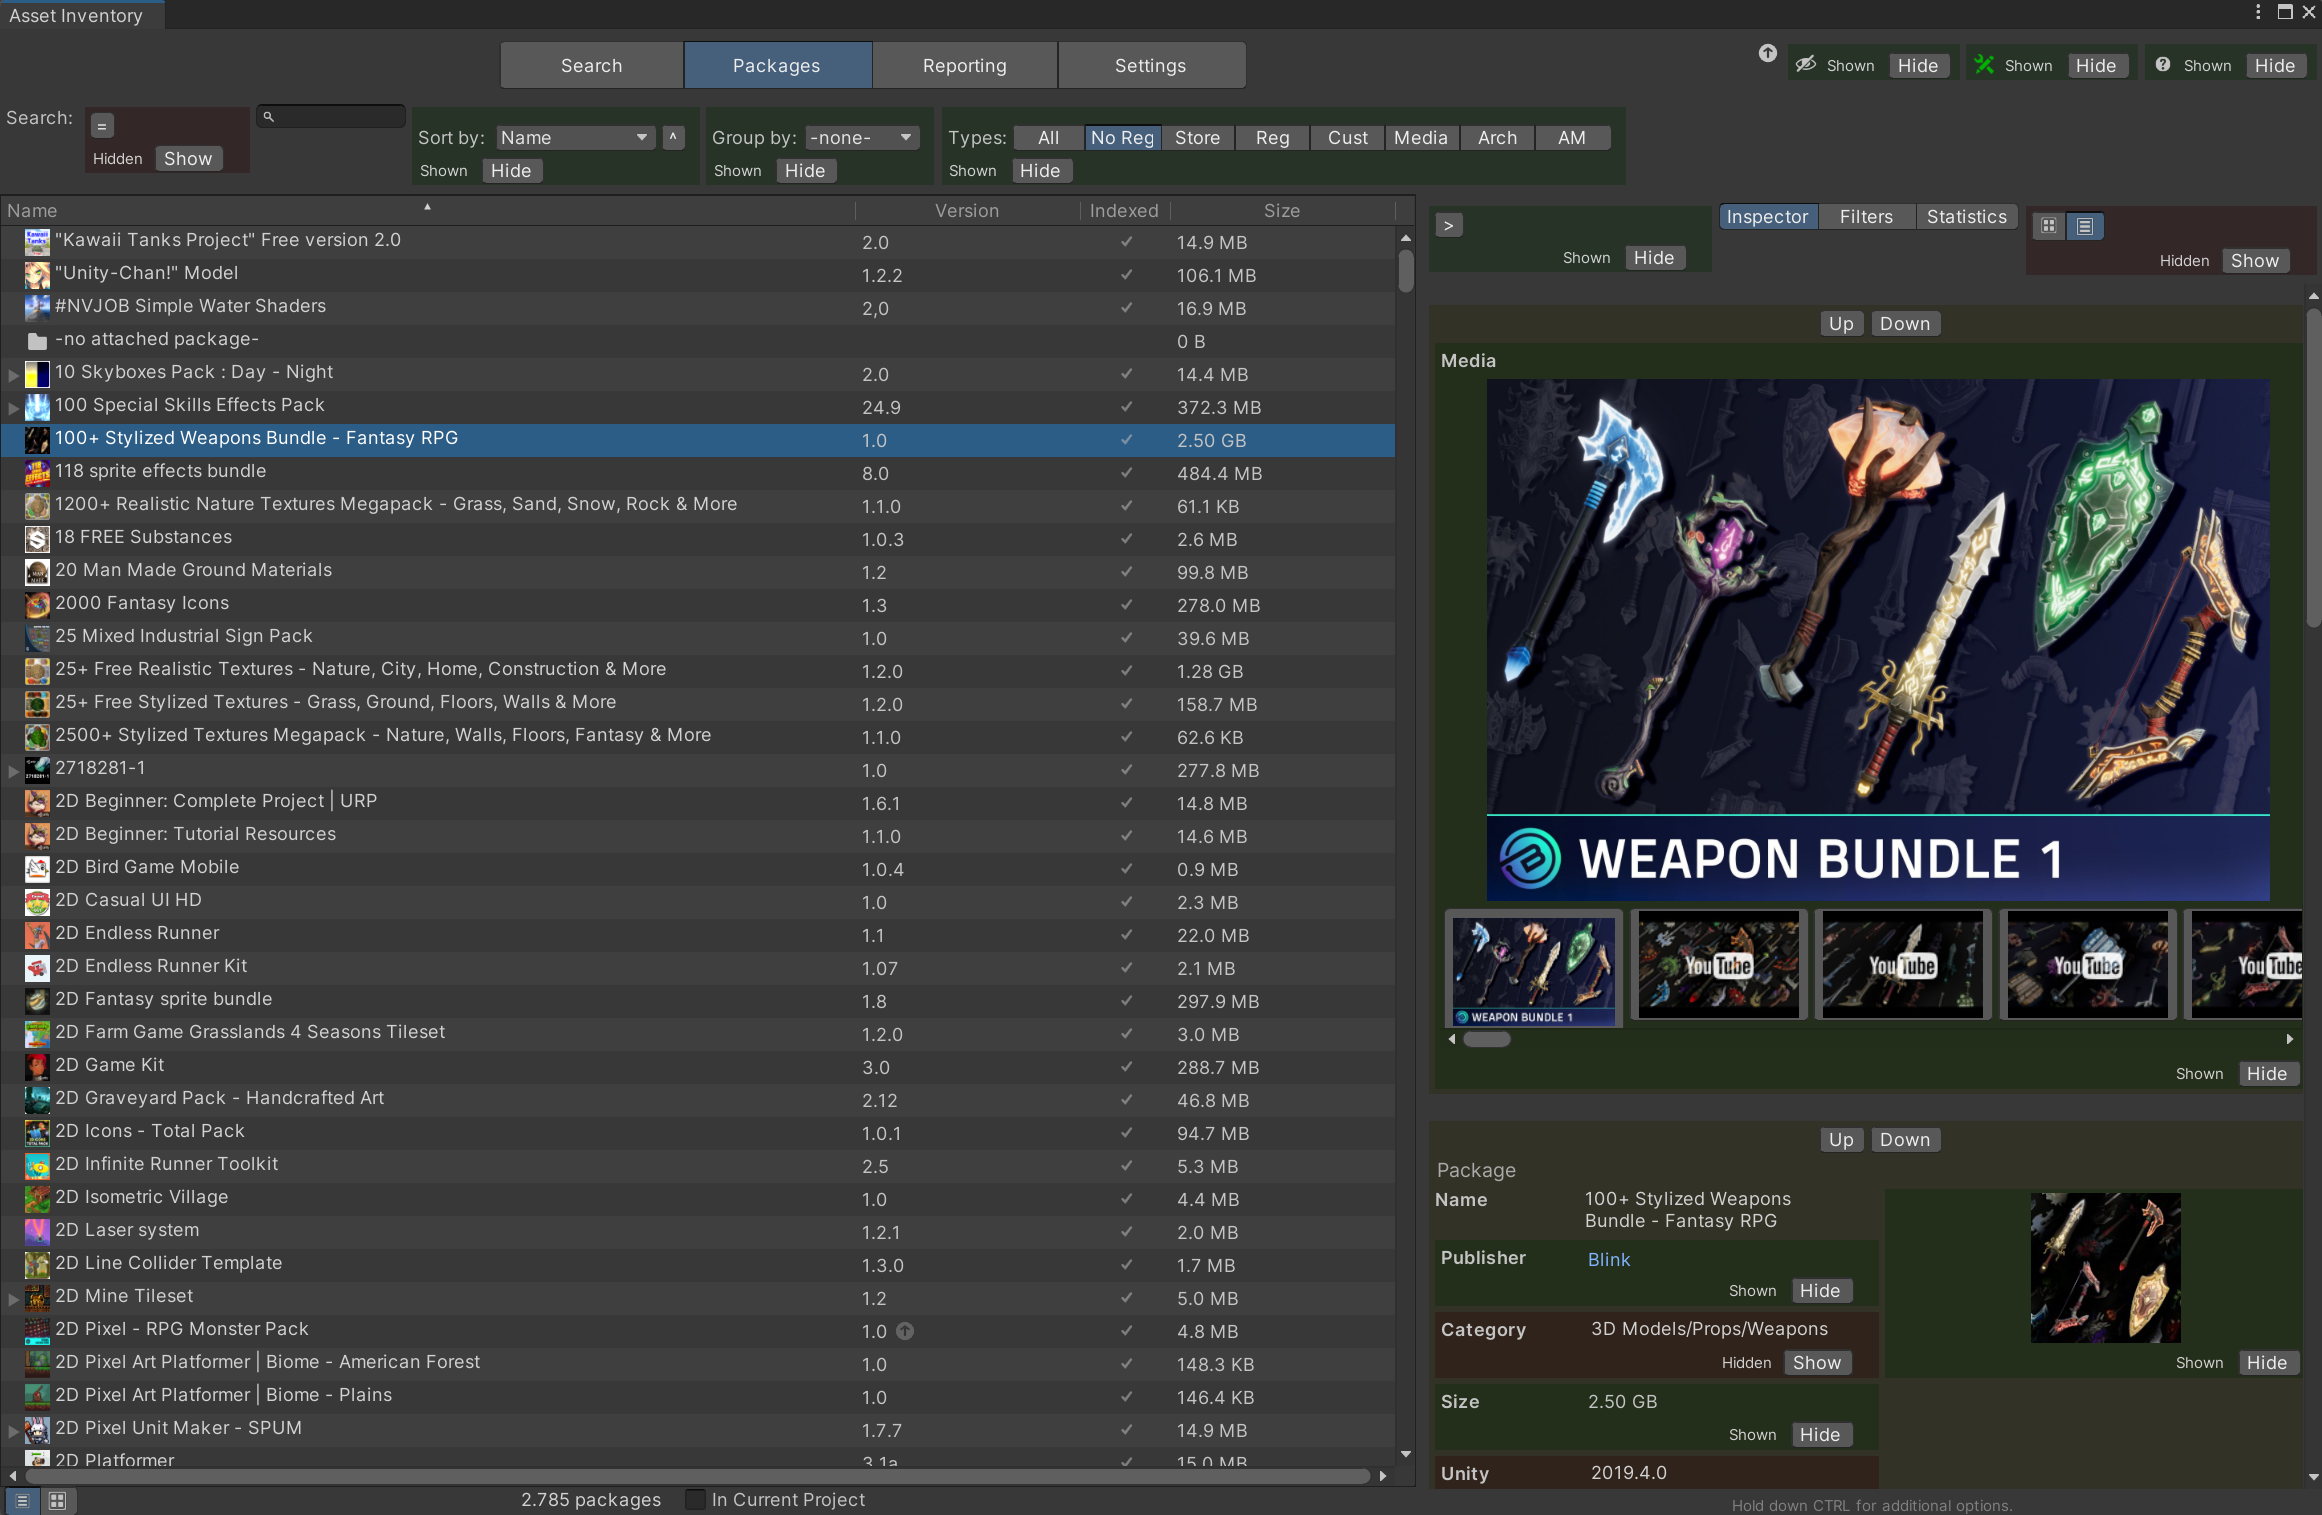Click the Unity-Chan Model package icon

click(x=37, y=275)
